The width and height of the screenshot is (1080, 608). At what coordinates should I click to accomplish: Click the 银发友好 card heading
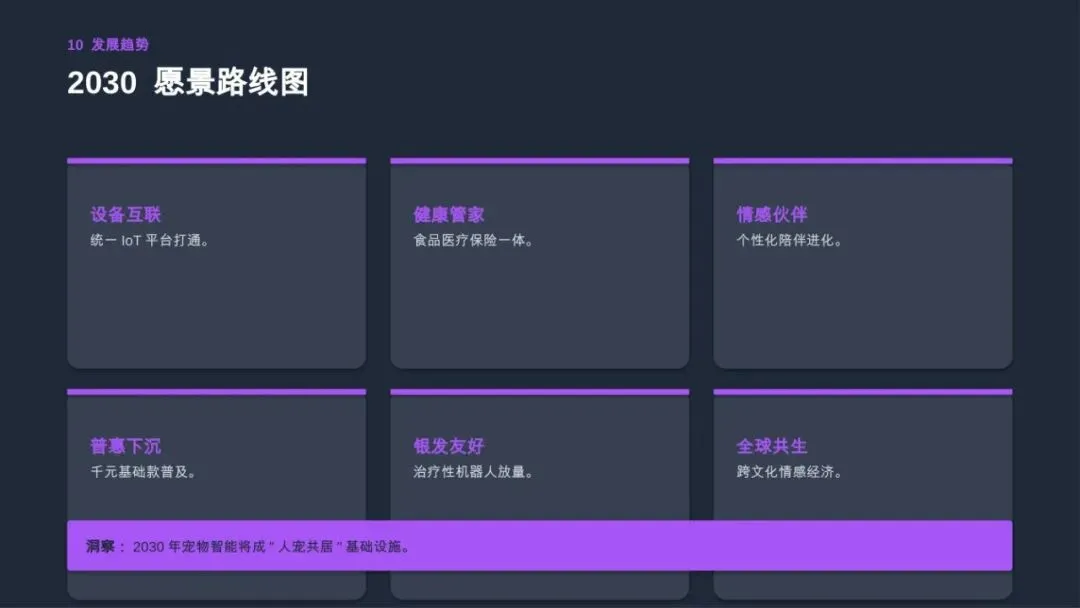tap(449, 446)
